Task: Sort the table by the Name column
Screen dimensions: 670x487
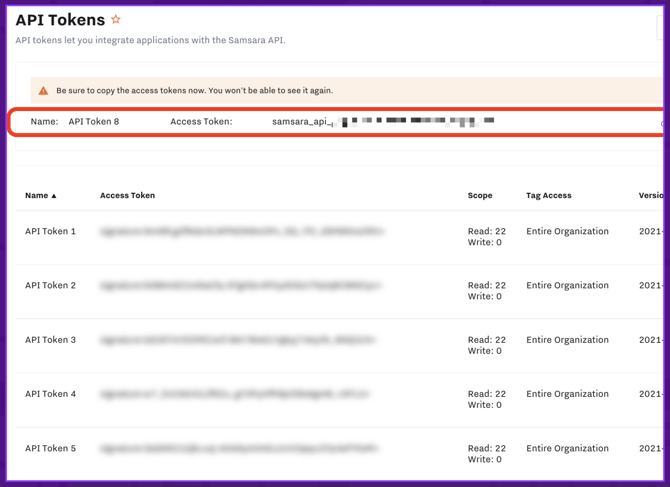Action: point(41,196)
